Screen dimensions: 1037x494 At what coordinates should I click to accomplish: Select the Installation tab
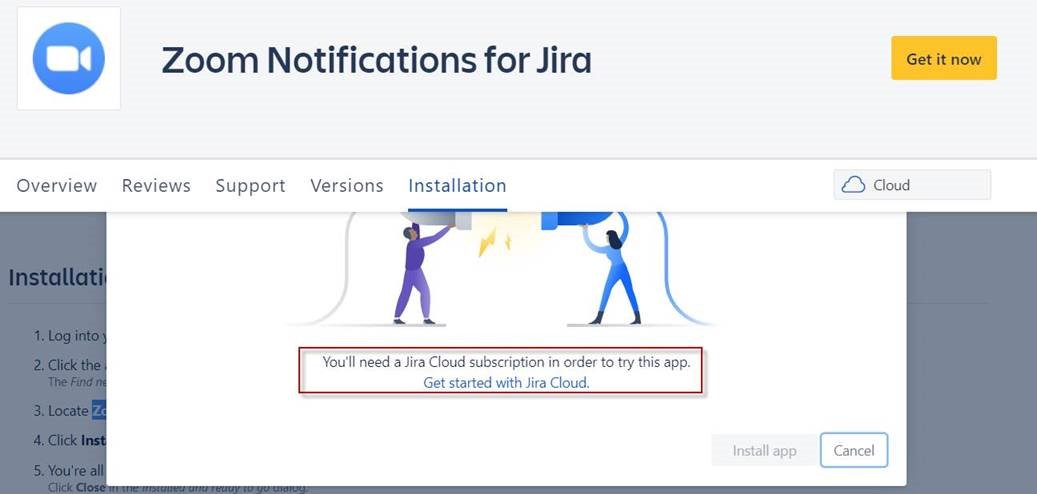(458, 186)
